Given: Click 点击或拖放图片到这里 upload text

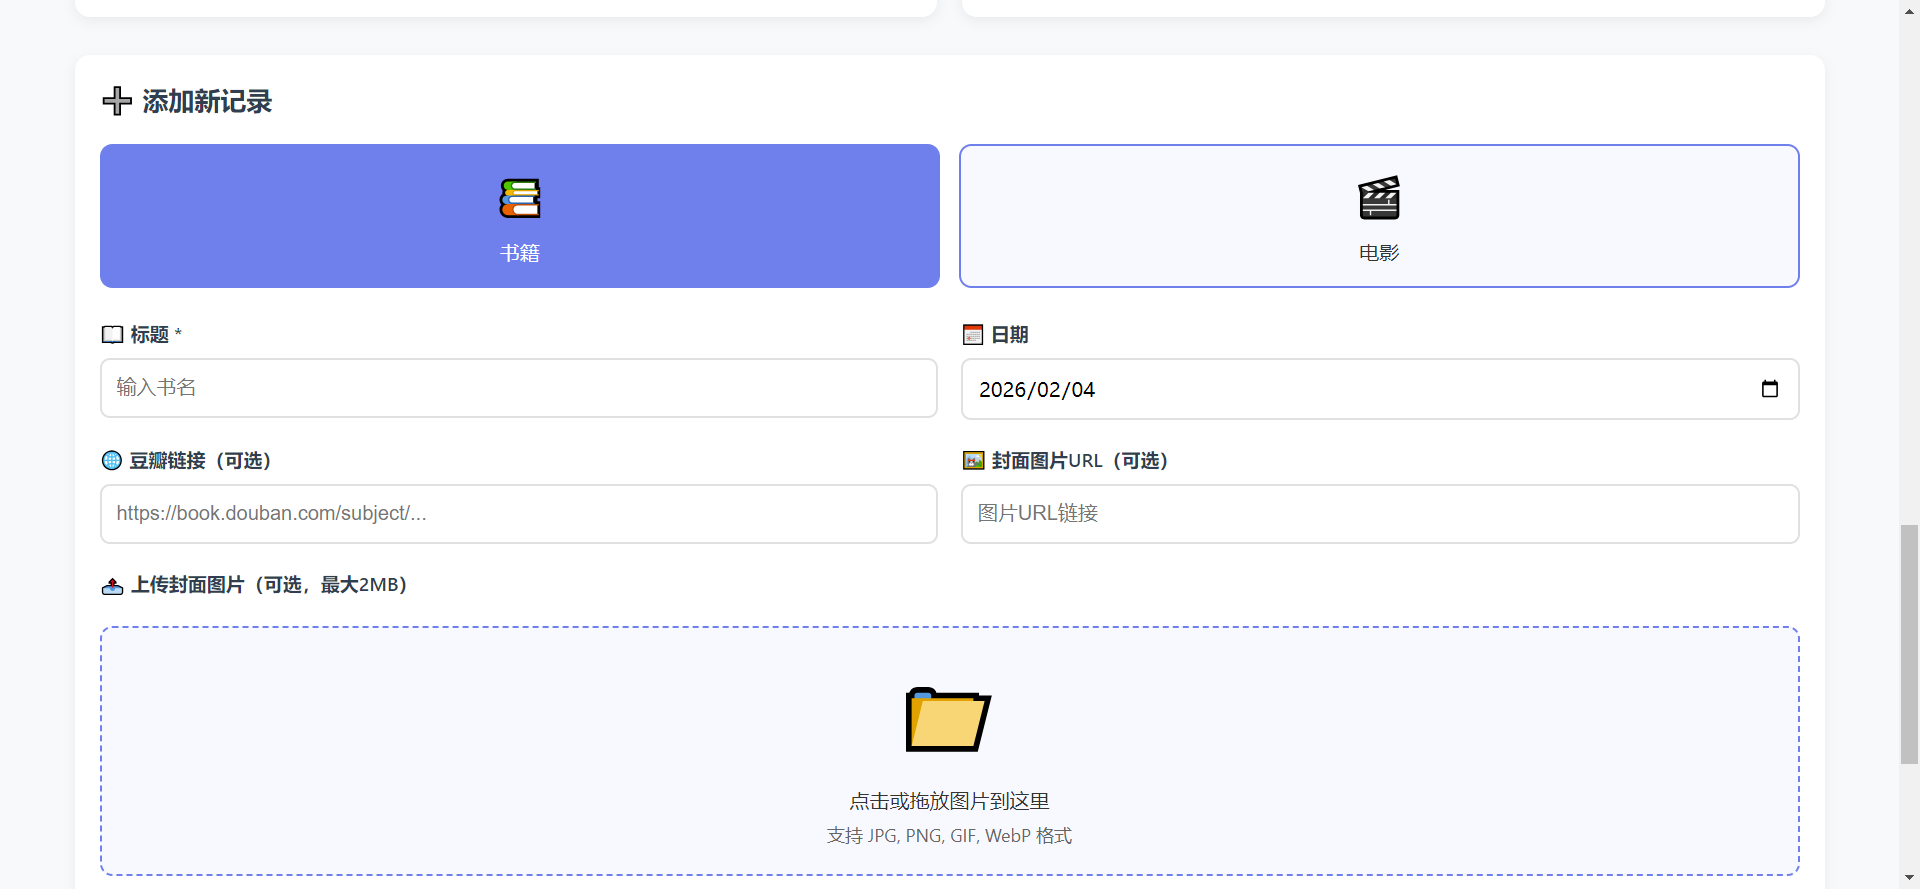Looking at the screenshot, I should [x=949, y=801].
